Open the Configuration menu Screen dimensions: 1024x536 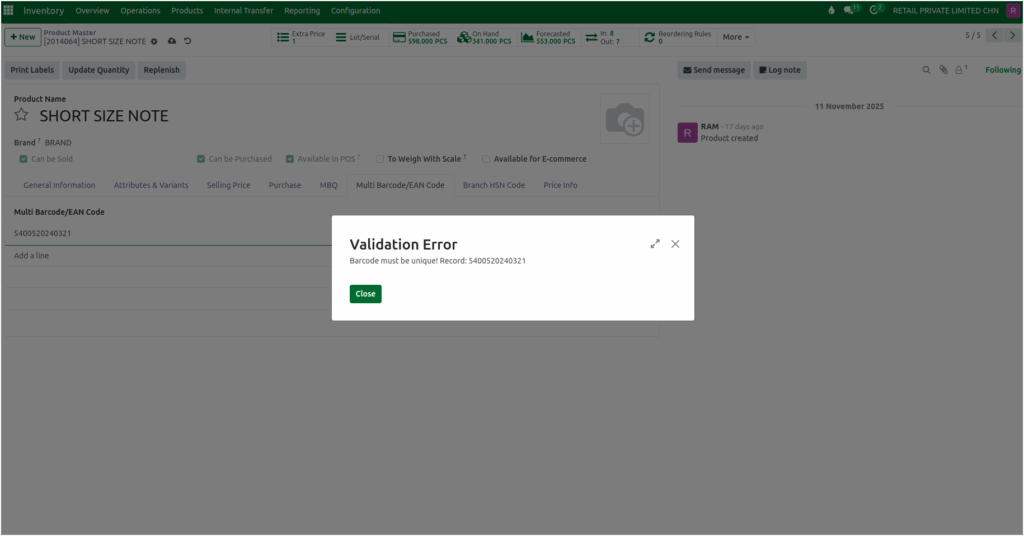pos(355,10)
